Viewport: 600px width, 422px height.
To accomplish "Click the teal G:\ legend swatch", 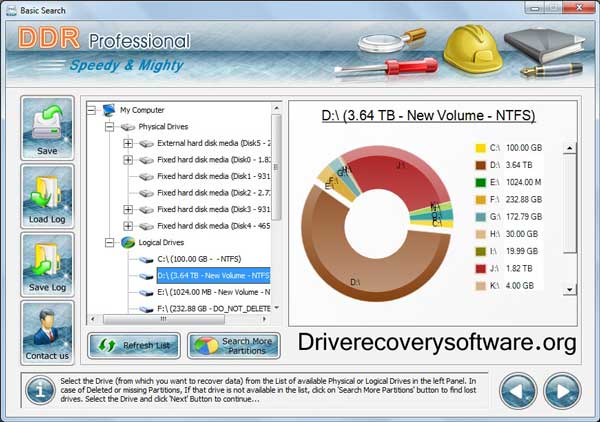I will (x=480, y=217).
